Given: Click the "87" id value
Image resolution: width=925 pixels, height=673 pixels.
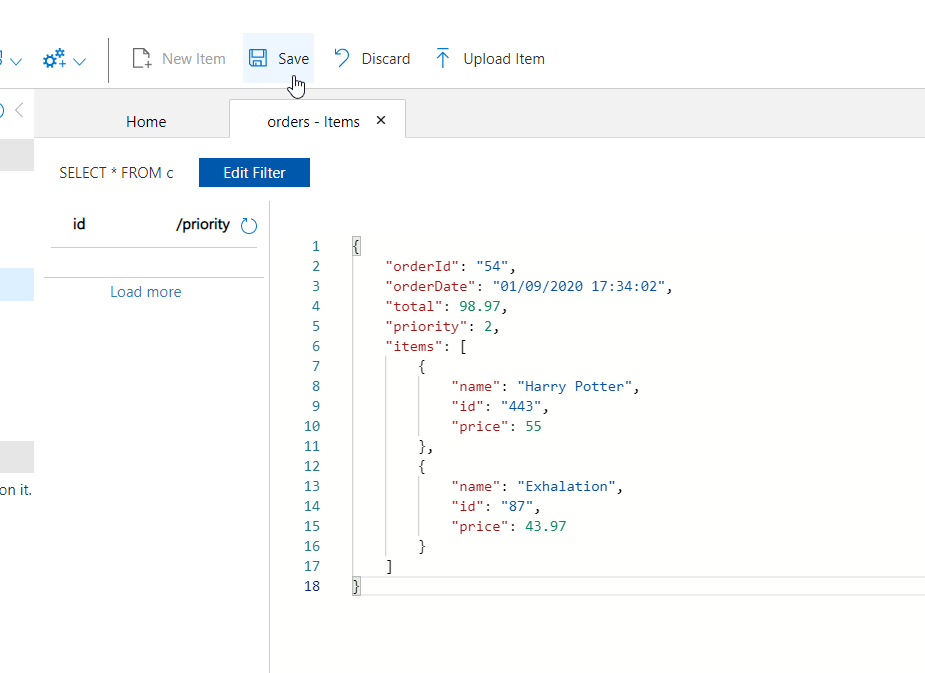Looking at the screenshot, I should click(x=517, y=507).
